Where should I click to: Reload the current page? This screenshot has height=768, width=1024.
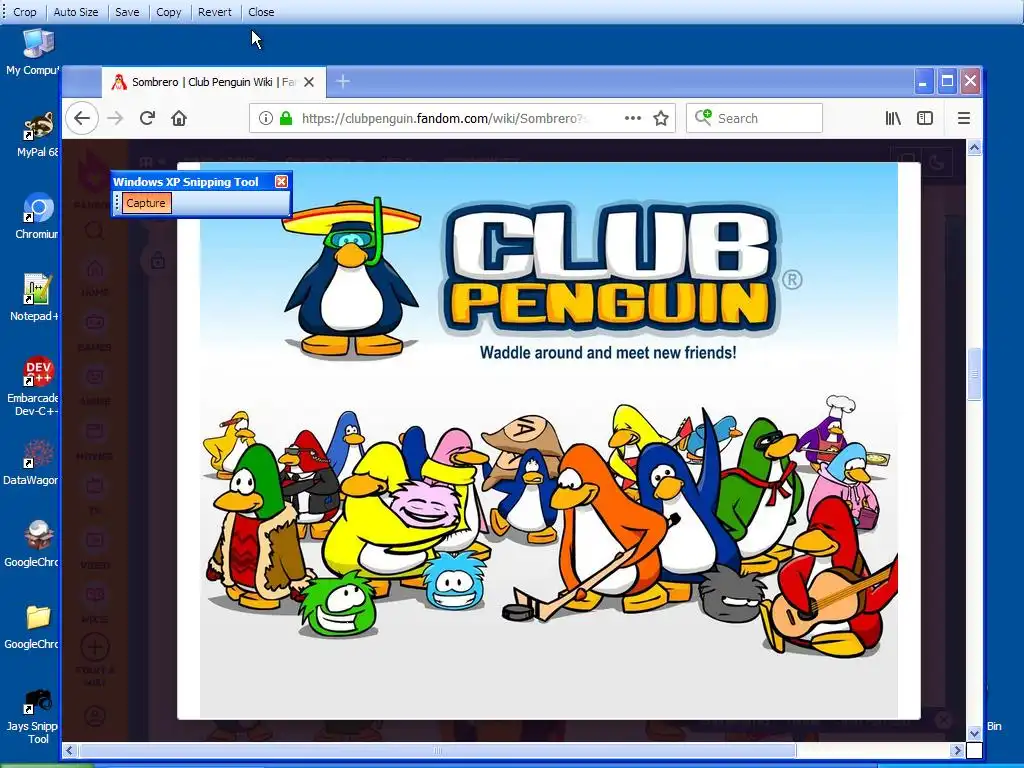148,118
